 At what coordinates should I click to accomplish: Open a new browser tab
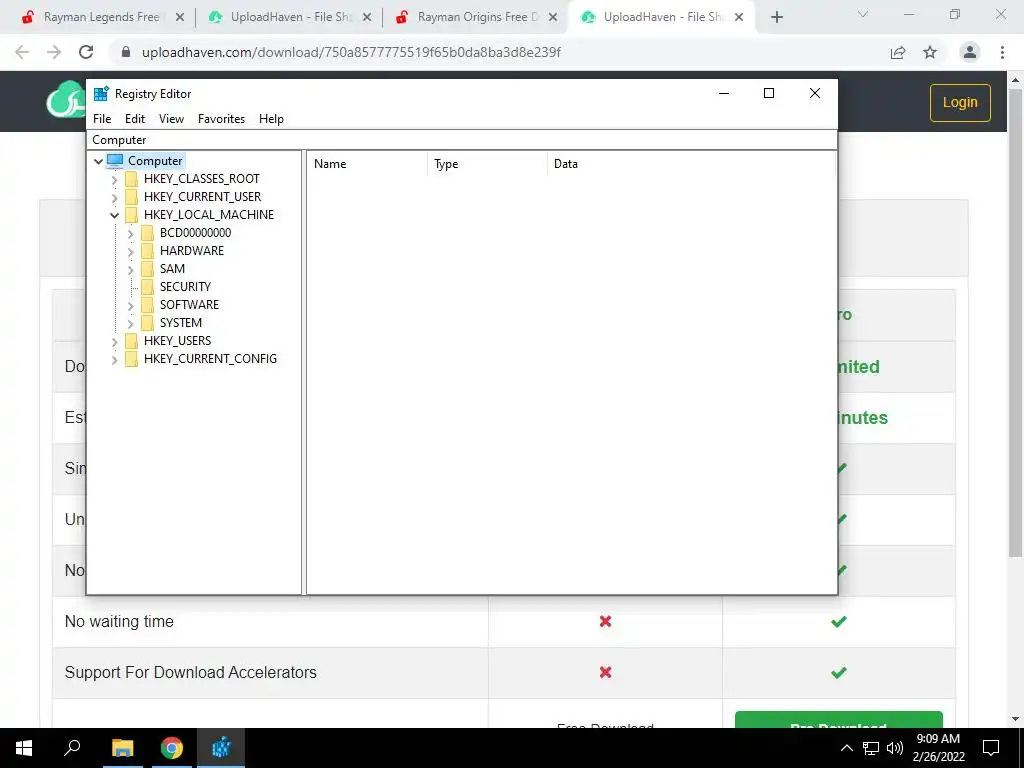tap(776, 18)
